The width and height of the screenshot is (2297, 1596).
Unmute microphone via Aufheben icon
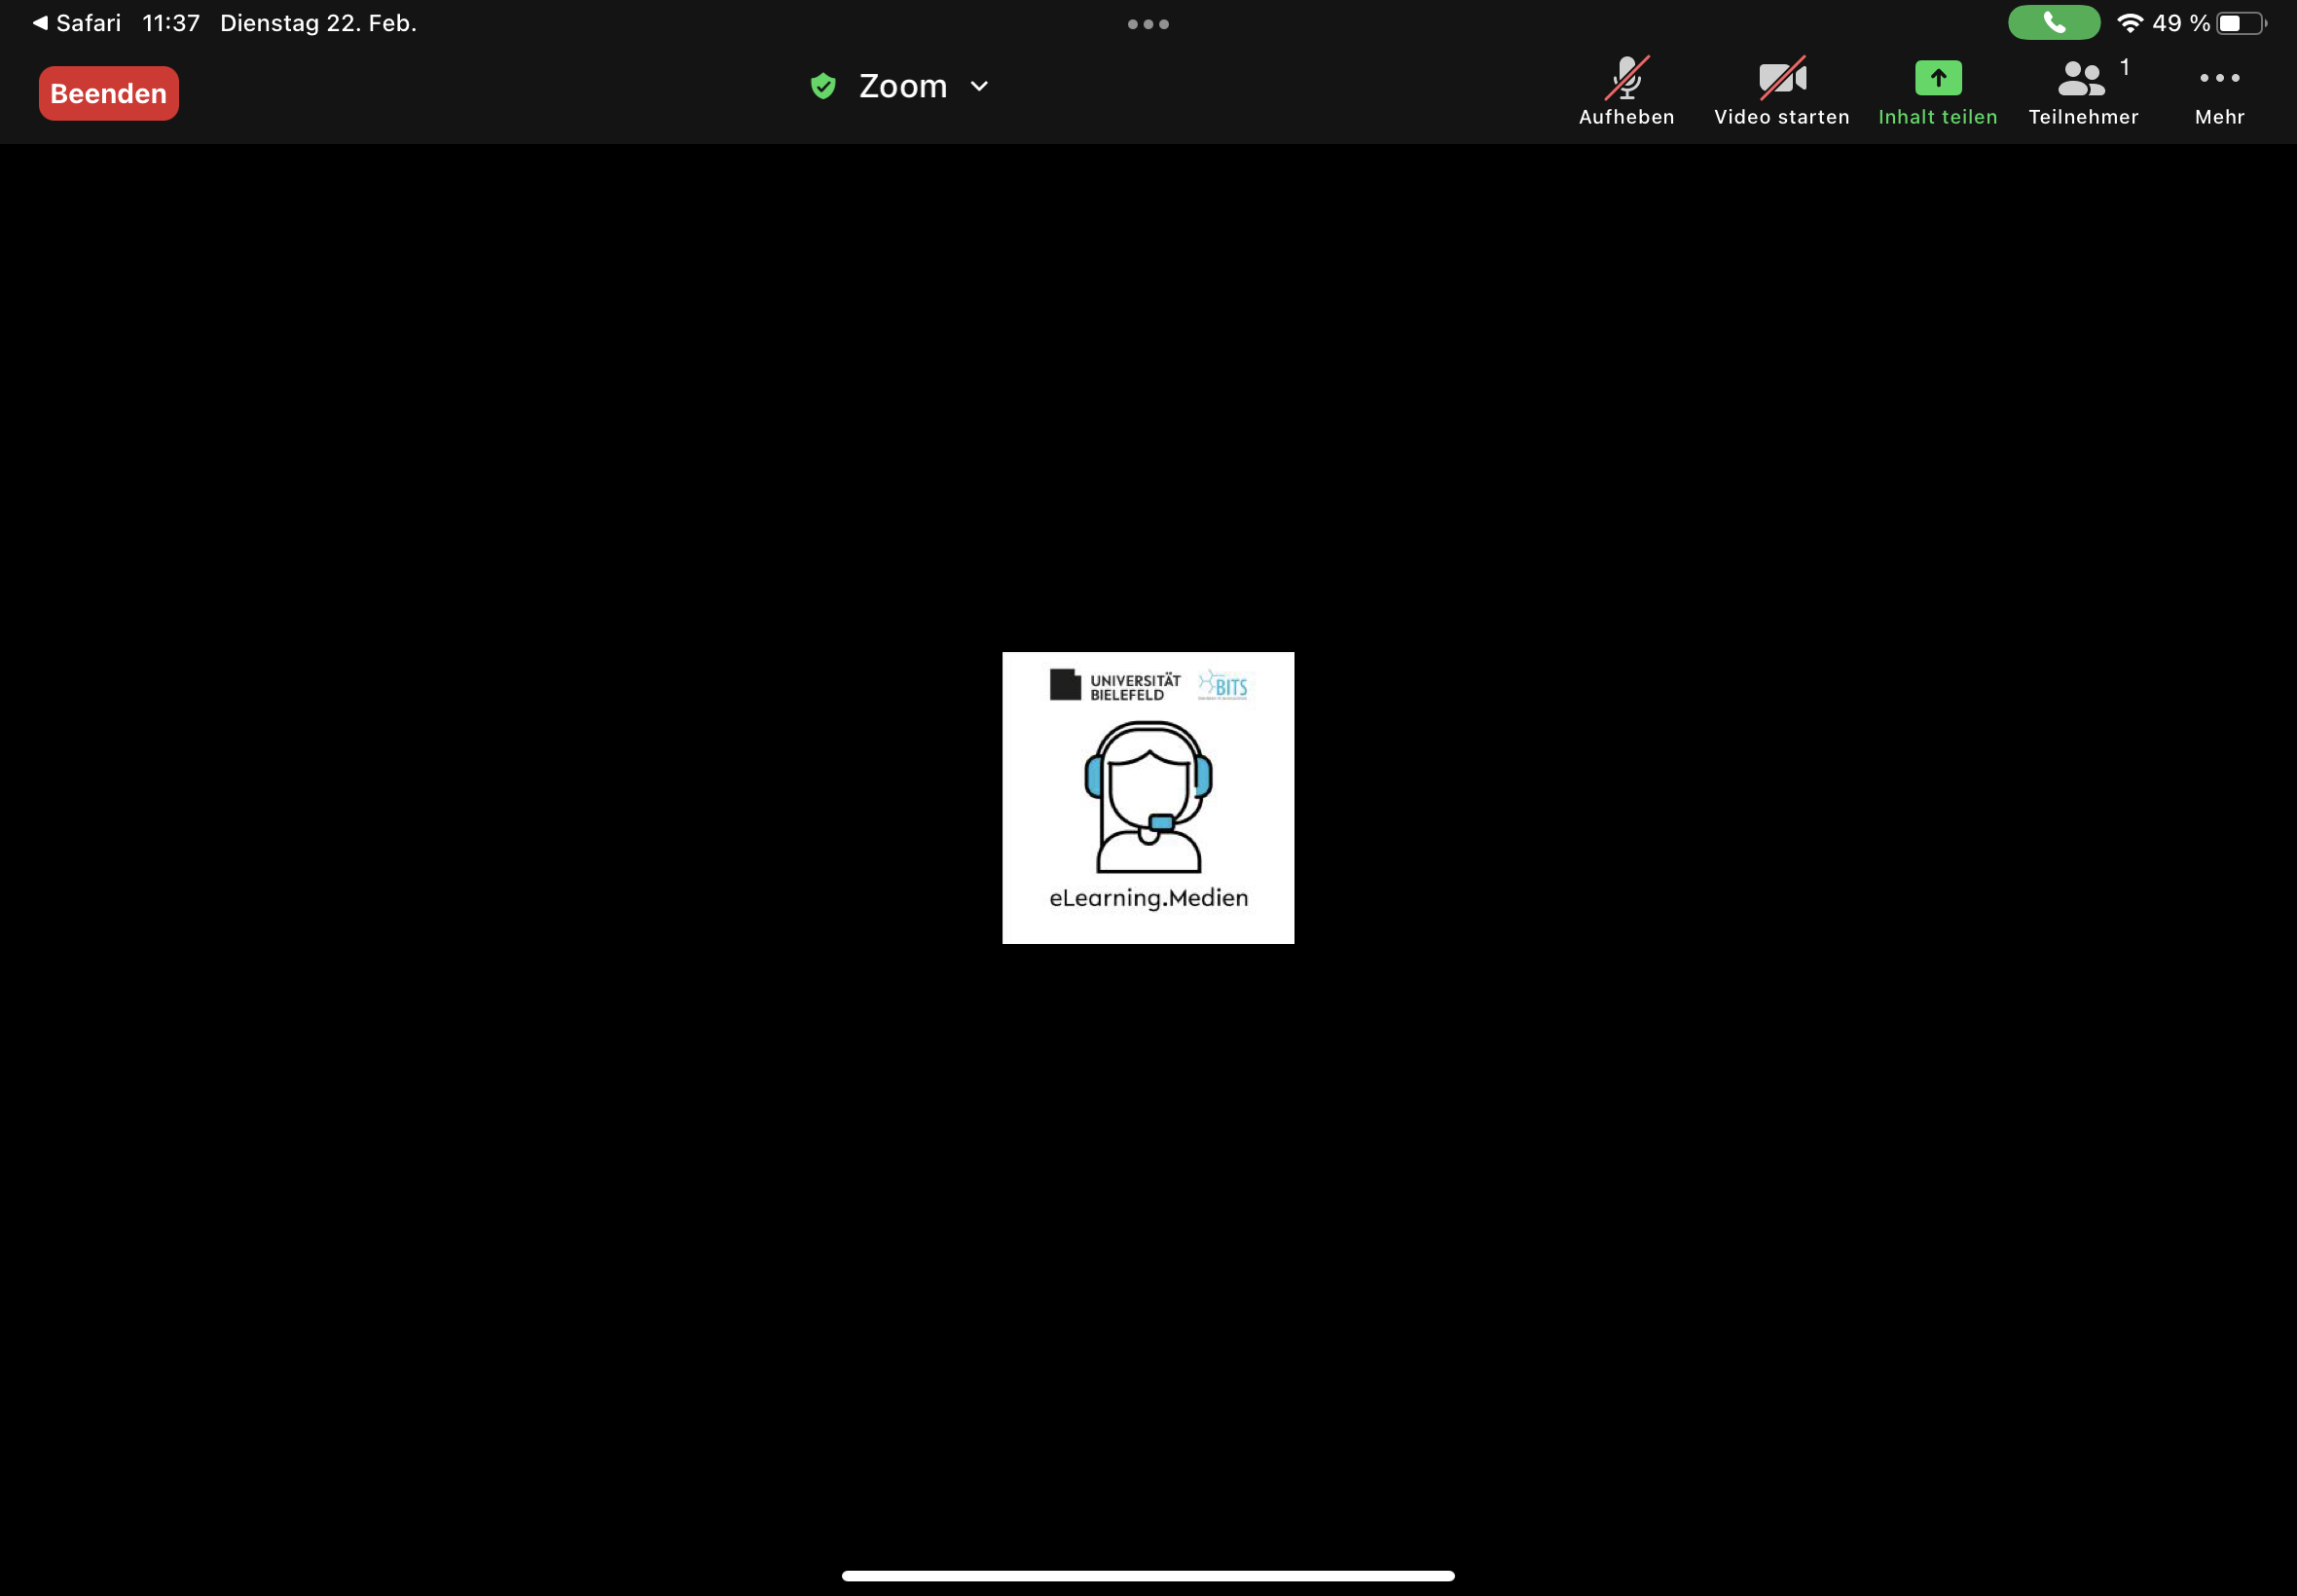point(1626,91)
